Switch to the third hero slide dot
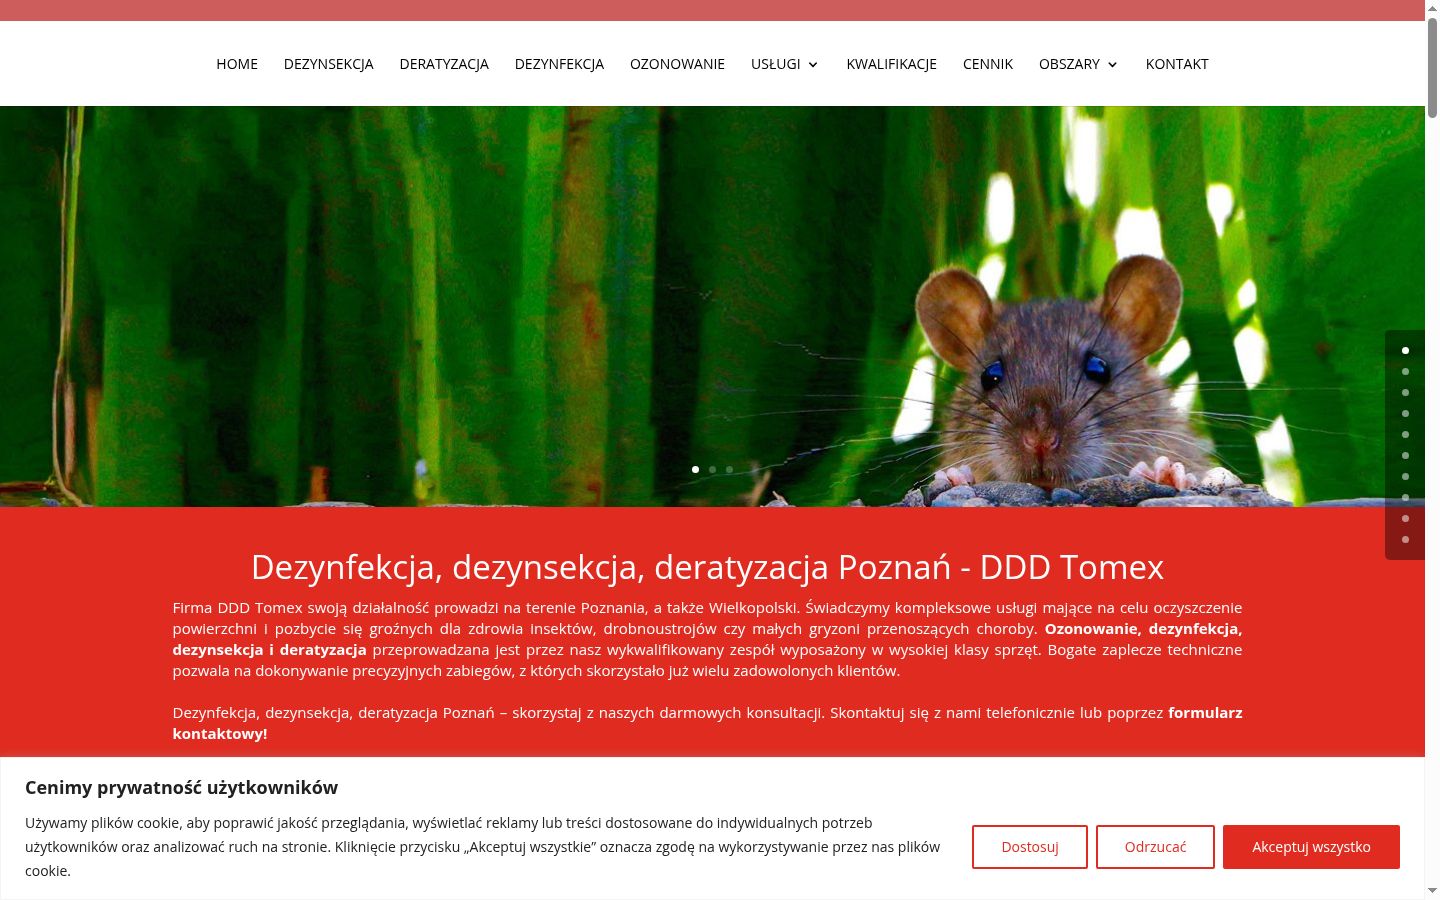Viewport: 1440px width, 900px height. tap(729, 469)
